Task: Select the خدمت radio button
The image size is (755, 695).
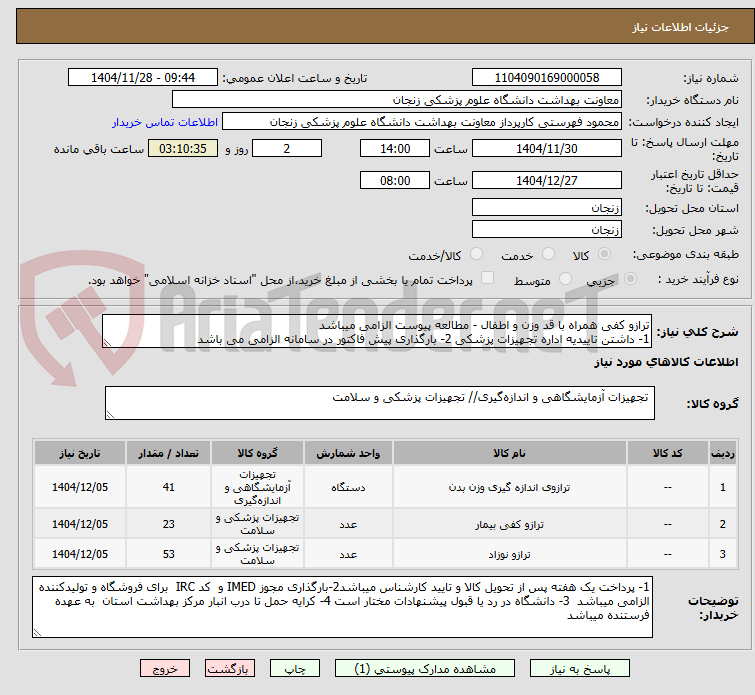Action: (x=548, y=254)
